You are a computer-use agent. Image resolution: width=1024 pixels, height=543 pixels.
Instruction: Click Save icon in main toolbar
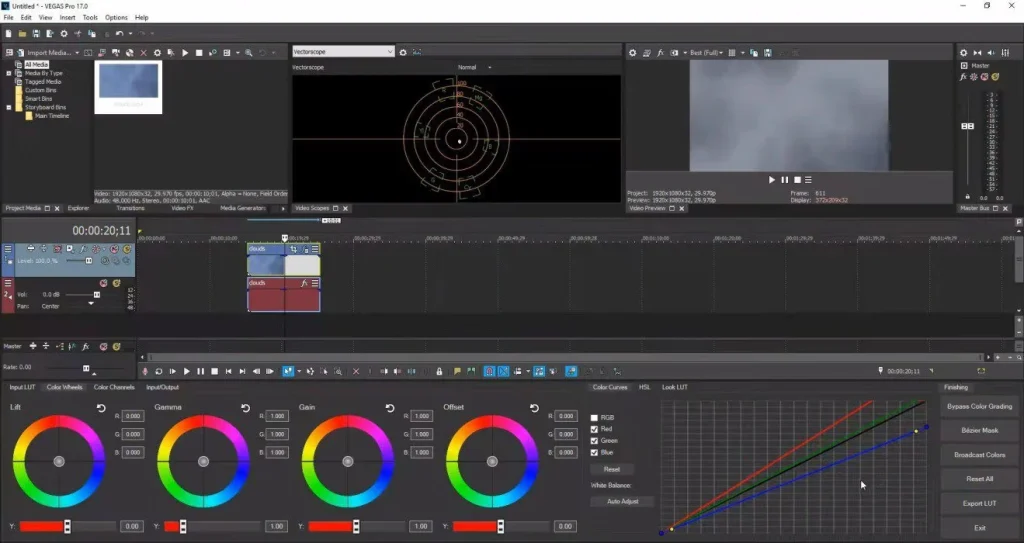tap(37, 34)
